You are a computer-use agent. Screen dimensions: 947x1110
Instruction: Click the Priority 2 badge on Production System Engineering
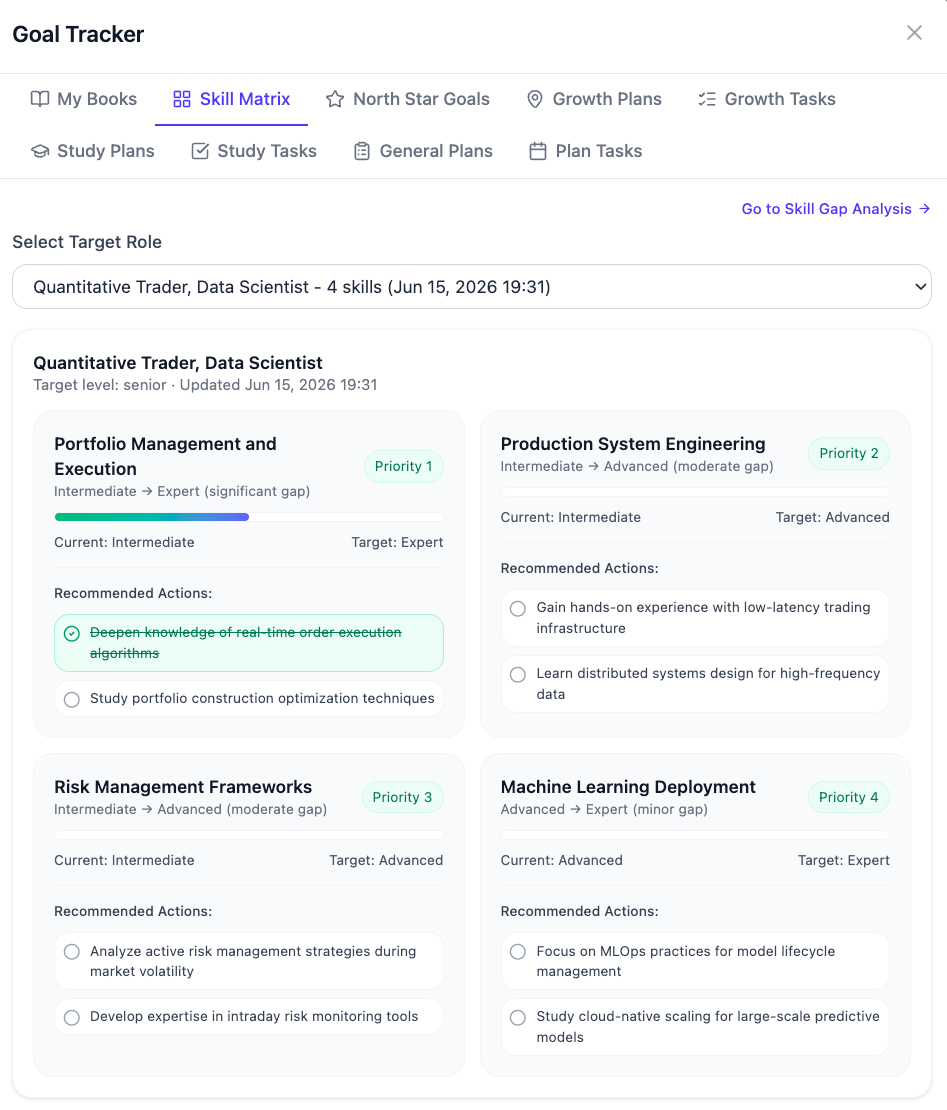pyautogui.click(x=849, y=453)
